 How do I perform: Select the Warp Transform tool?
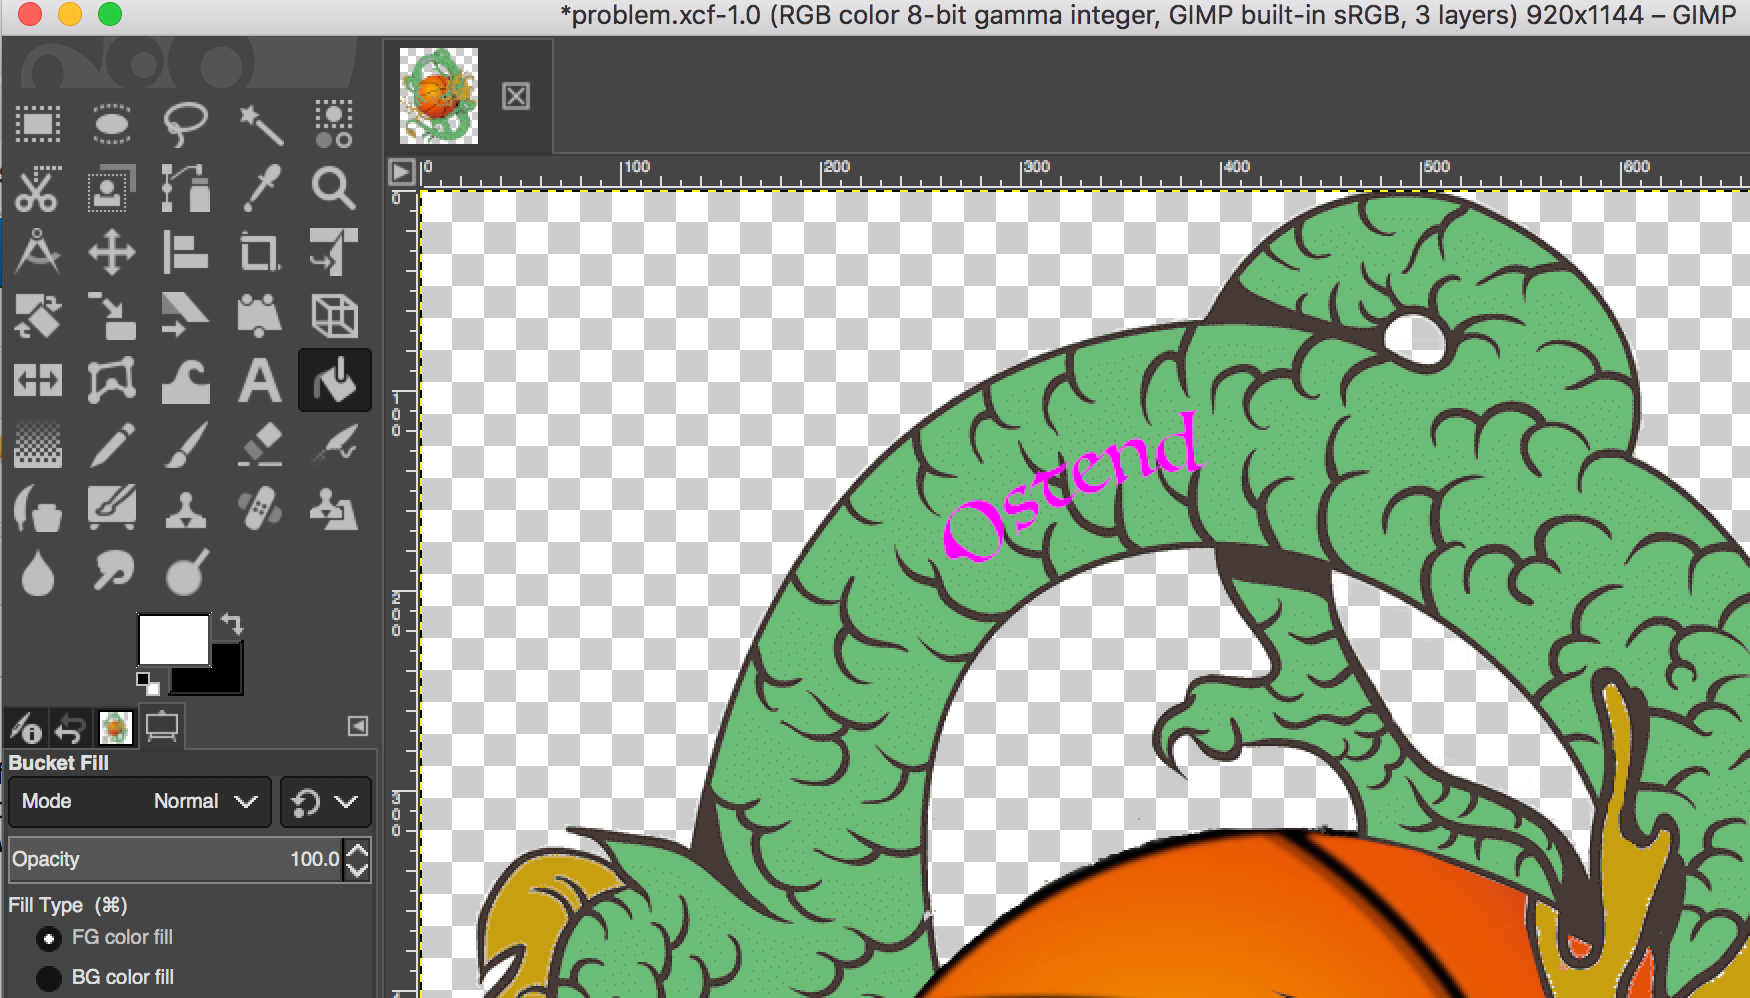pos(186,380)
